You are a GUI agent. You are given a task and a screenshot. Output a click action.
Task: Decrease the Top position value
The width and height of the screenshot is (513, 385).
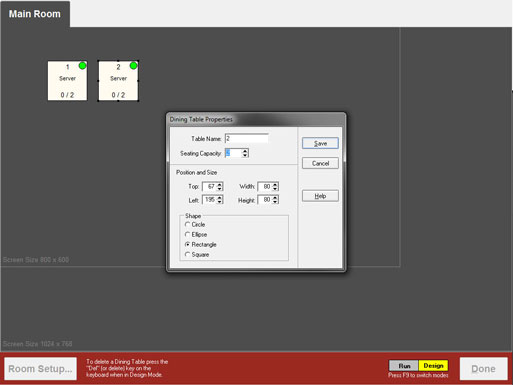coord(219,189)
